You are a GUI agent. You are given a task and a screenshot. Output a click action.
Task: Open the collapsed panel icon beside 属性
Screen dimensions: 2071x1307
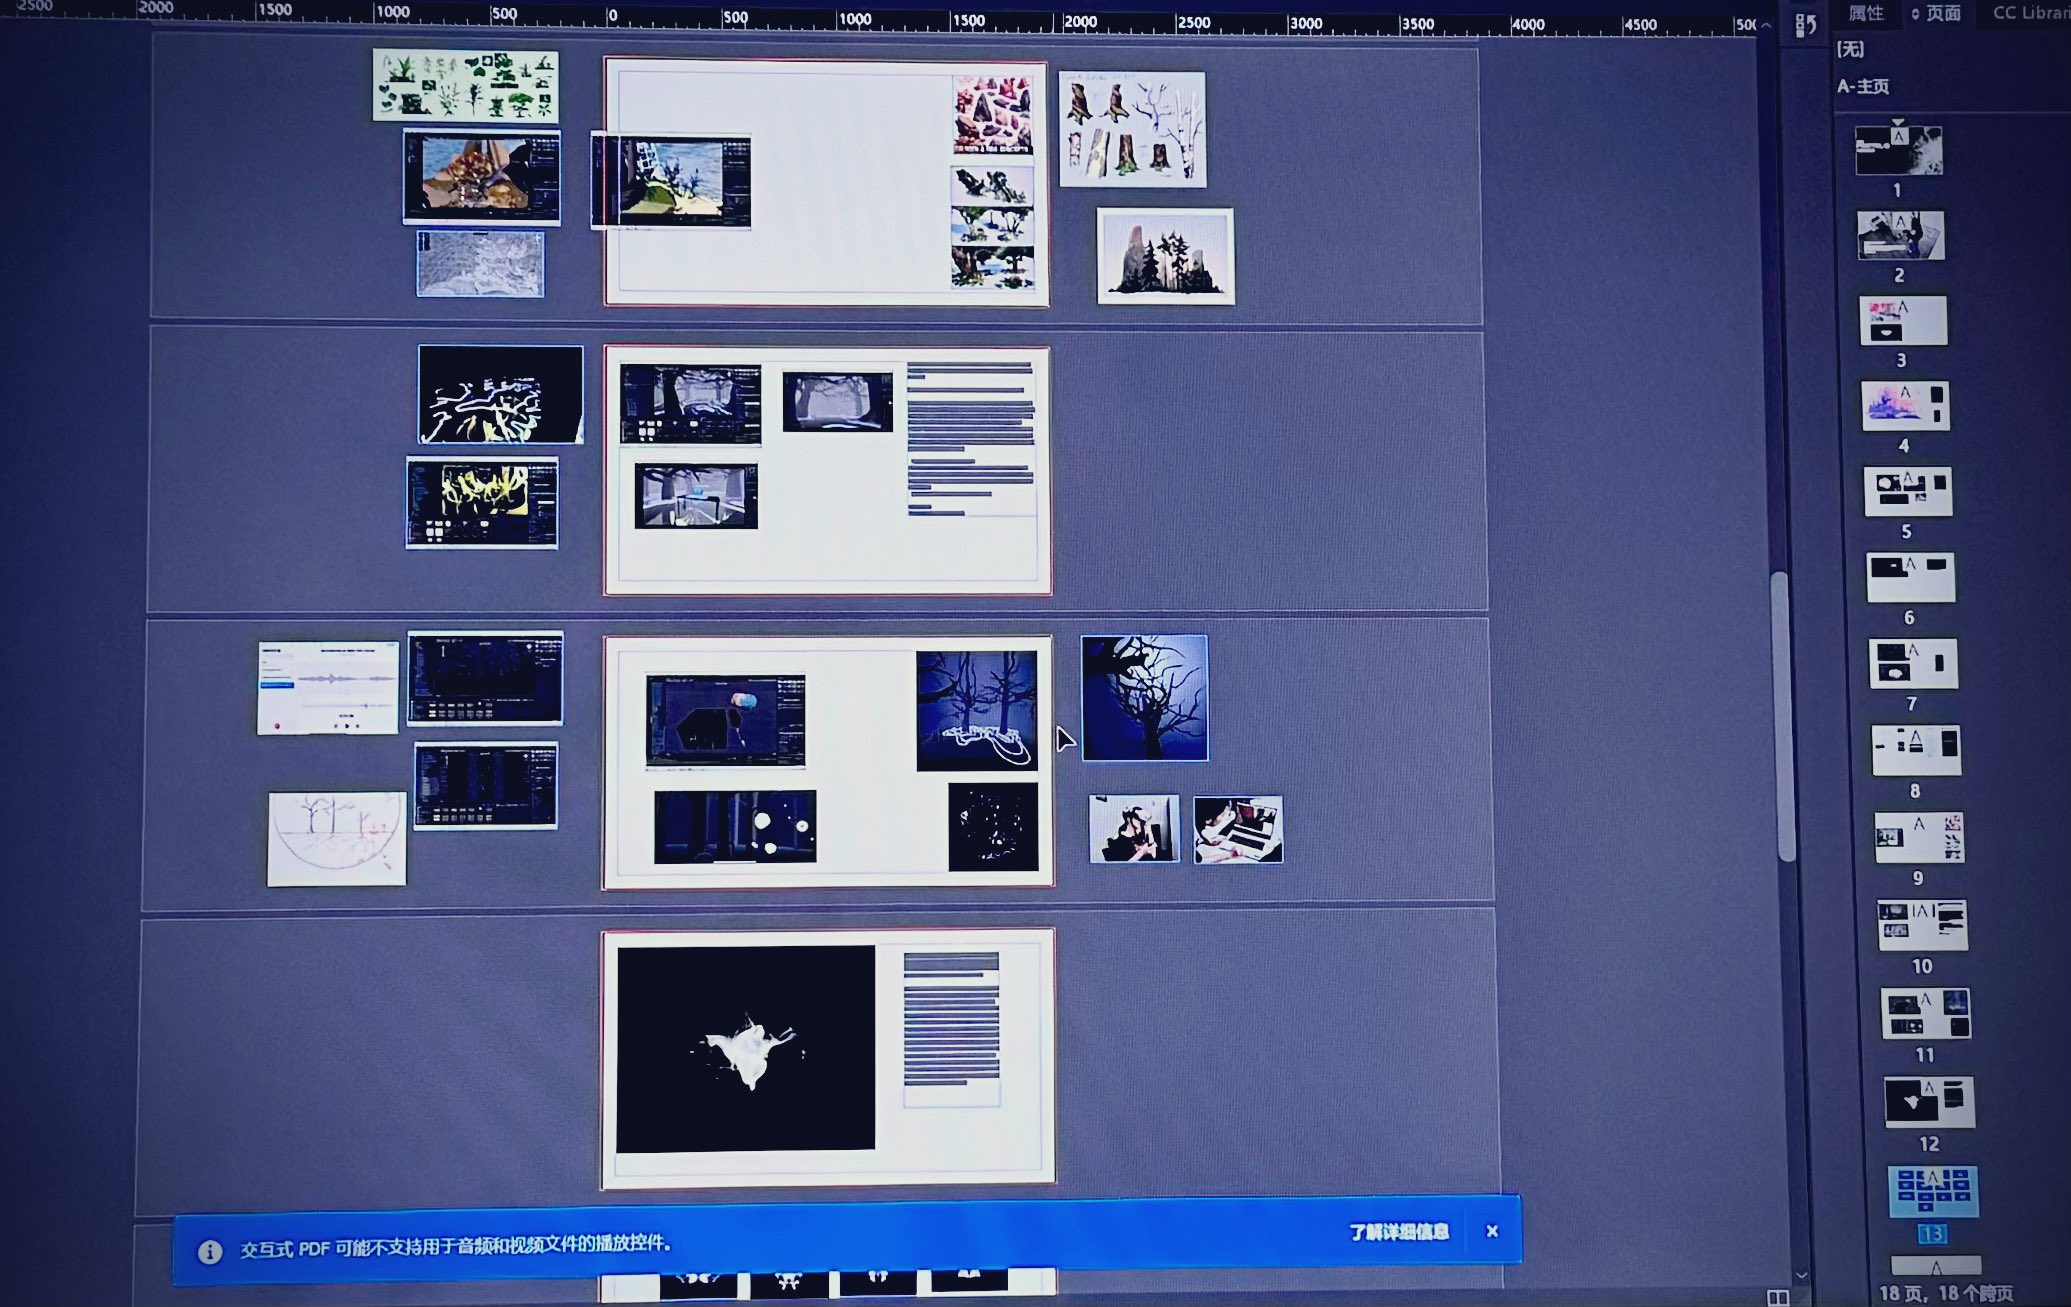click(x=1805, y=25)
